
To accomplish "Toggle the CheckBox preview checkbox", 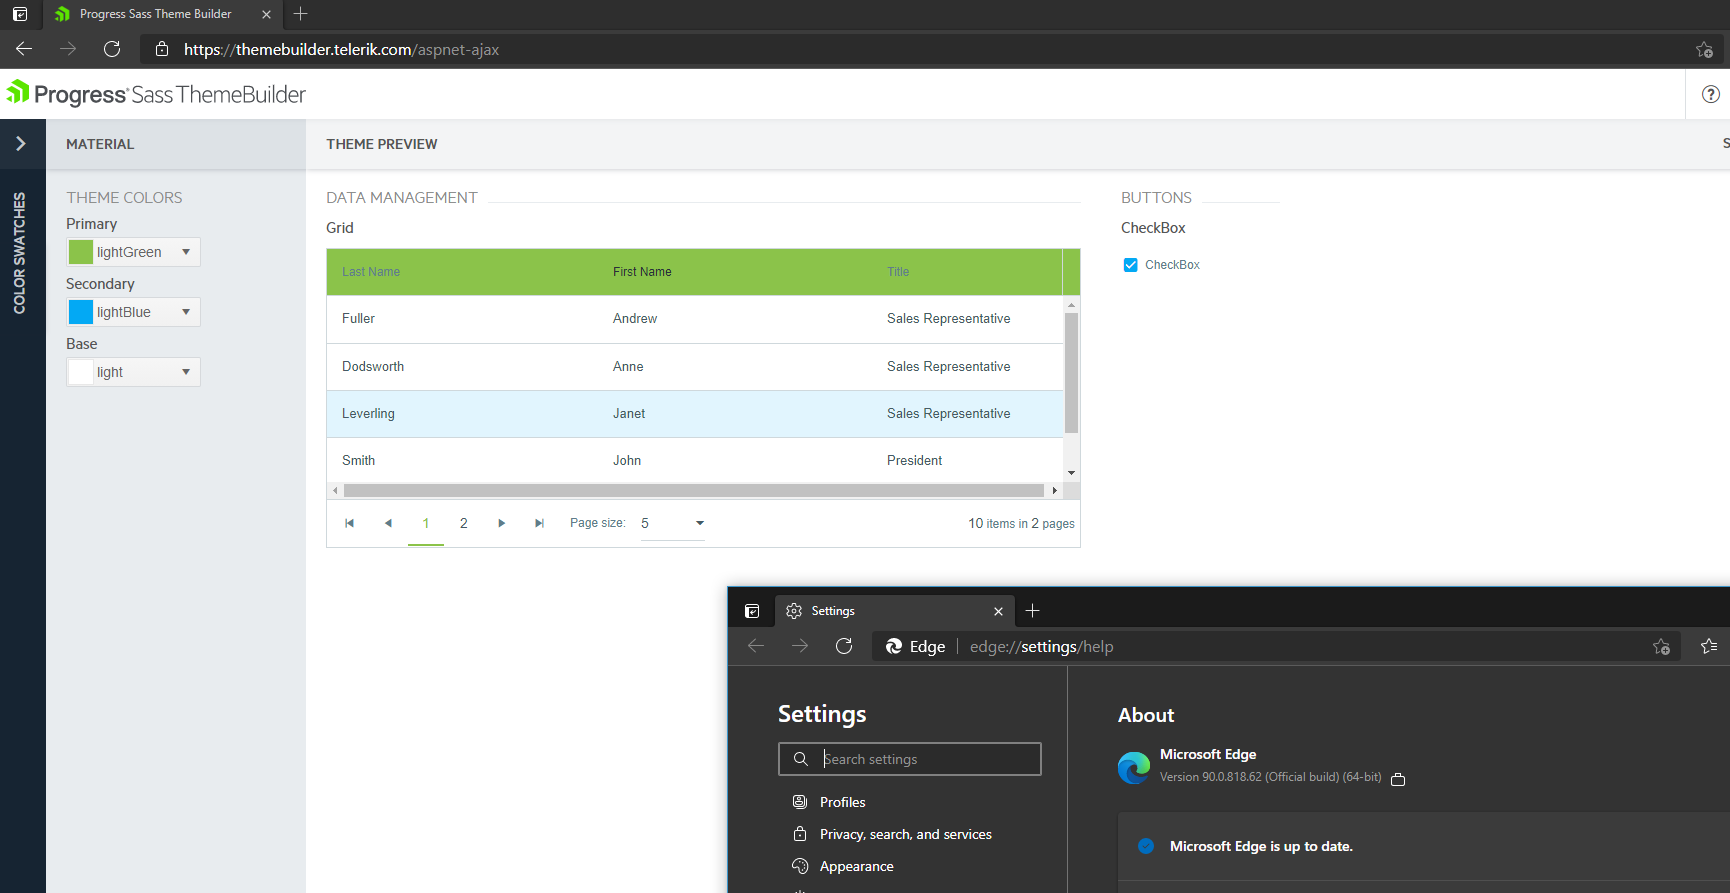I will coord(1131,265).
